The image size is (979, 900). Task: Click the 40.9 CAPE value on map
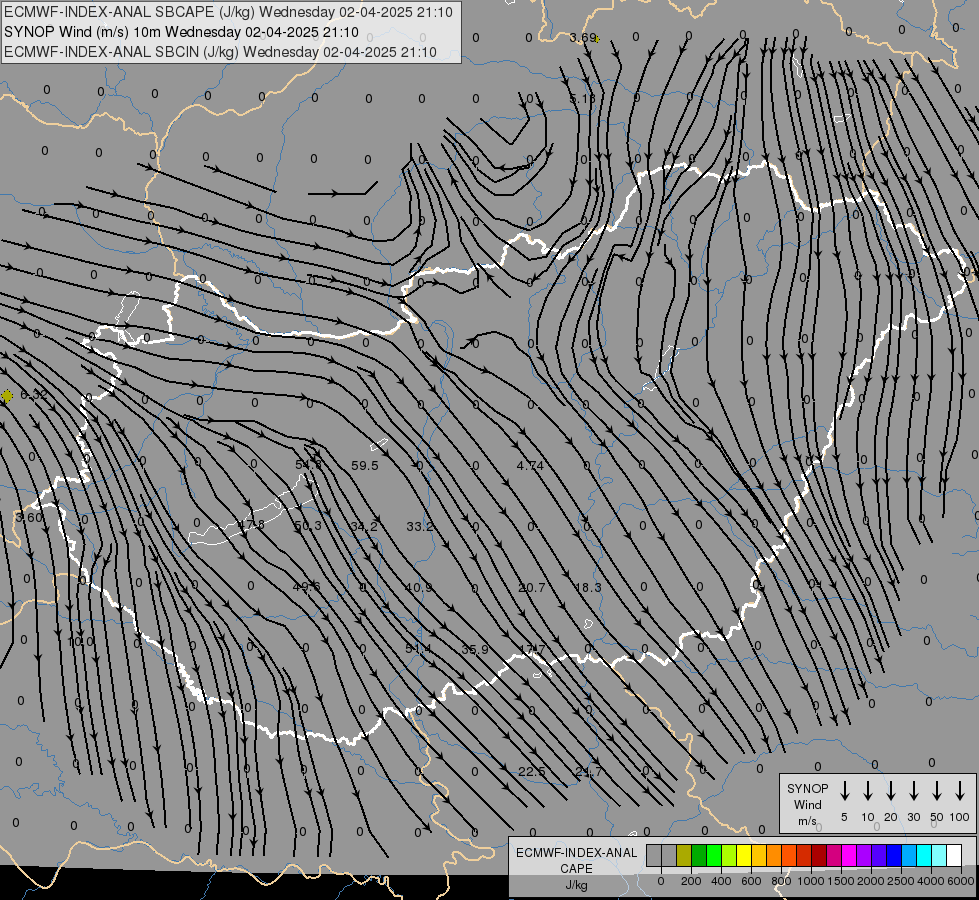tap(418, 588)
